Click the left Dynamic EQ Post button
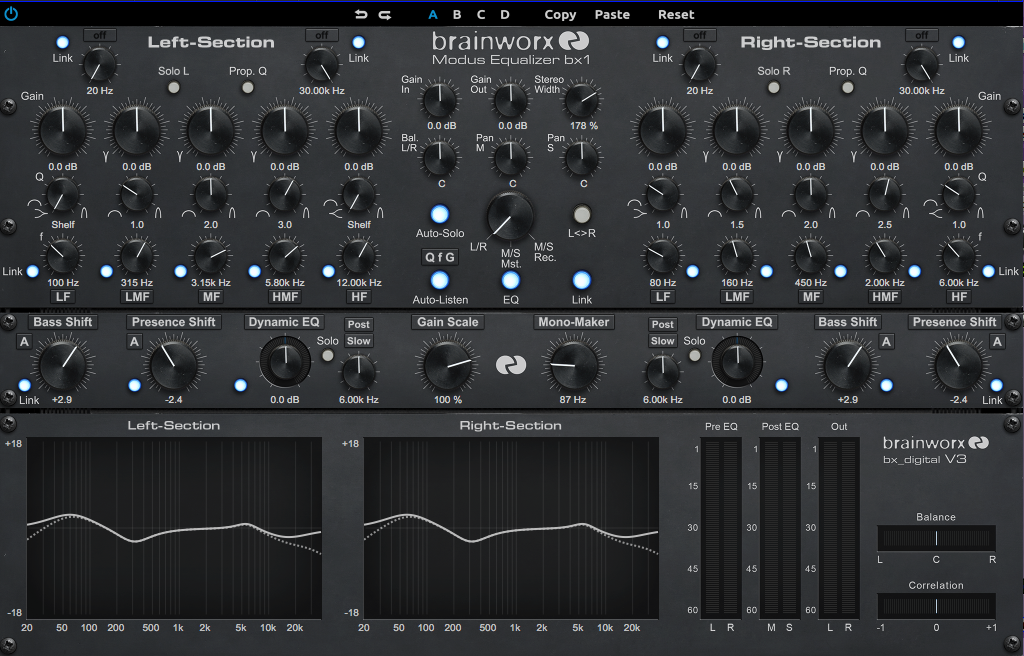This screenshot has height=656, width=1024. [359, 324]
